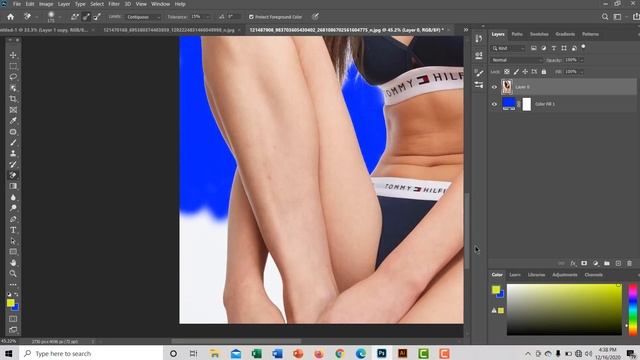Select the Rectangular Marquee tool
Image resolution: width=640 pixels, height=360 pixels.
13,66
